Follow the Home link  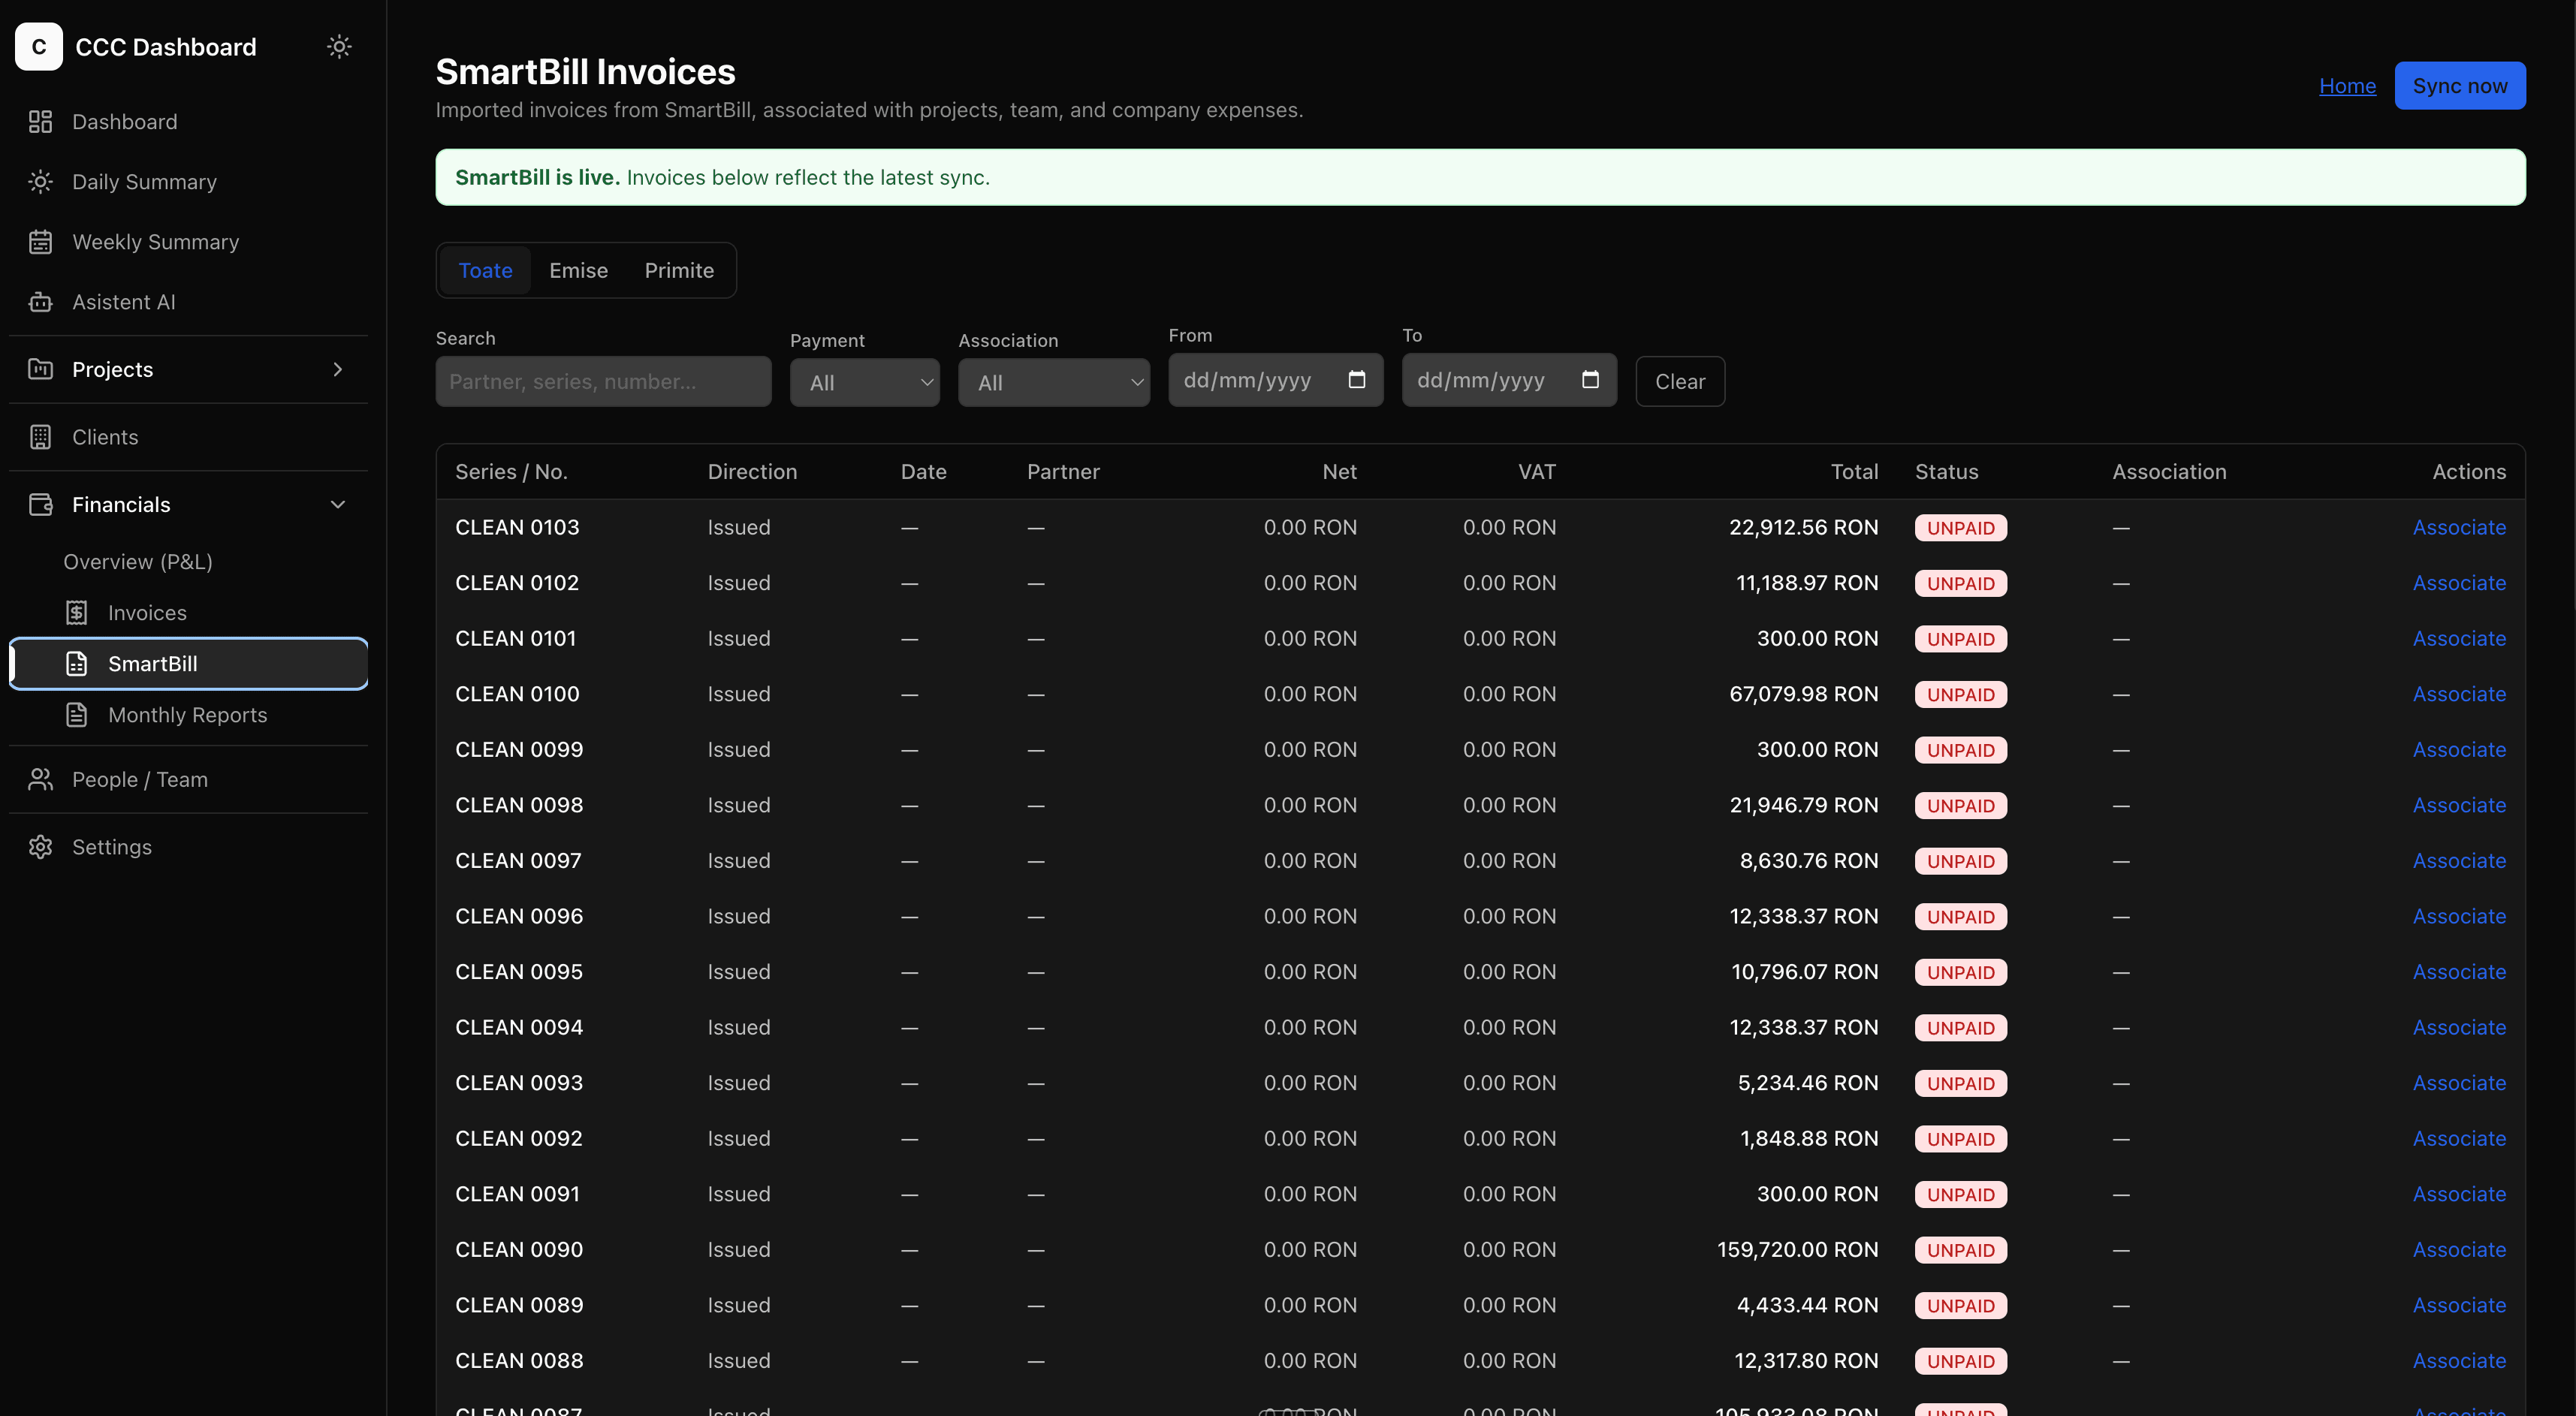pyautogui.click(x=2347, y=85)
